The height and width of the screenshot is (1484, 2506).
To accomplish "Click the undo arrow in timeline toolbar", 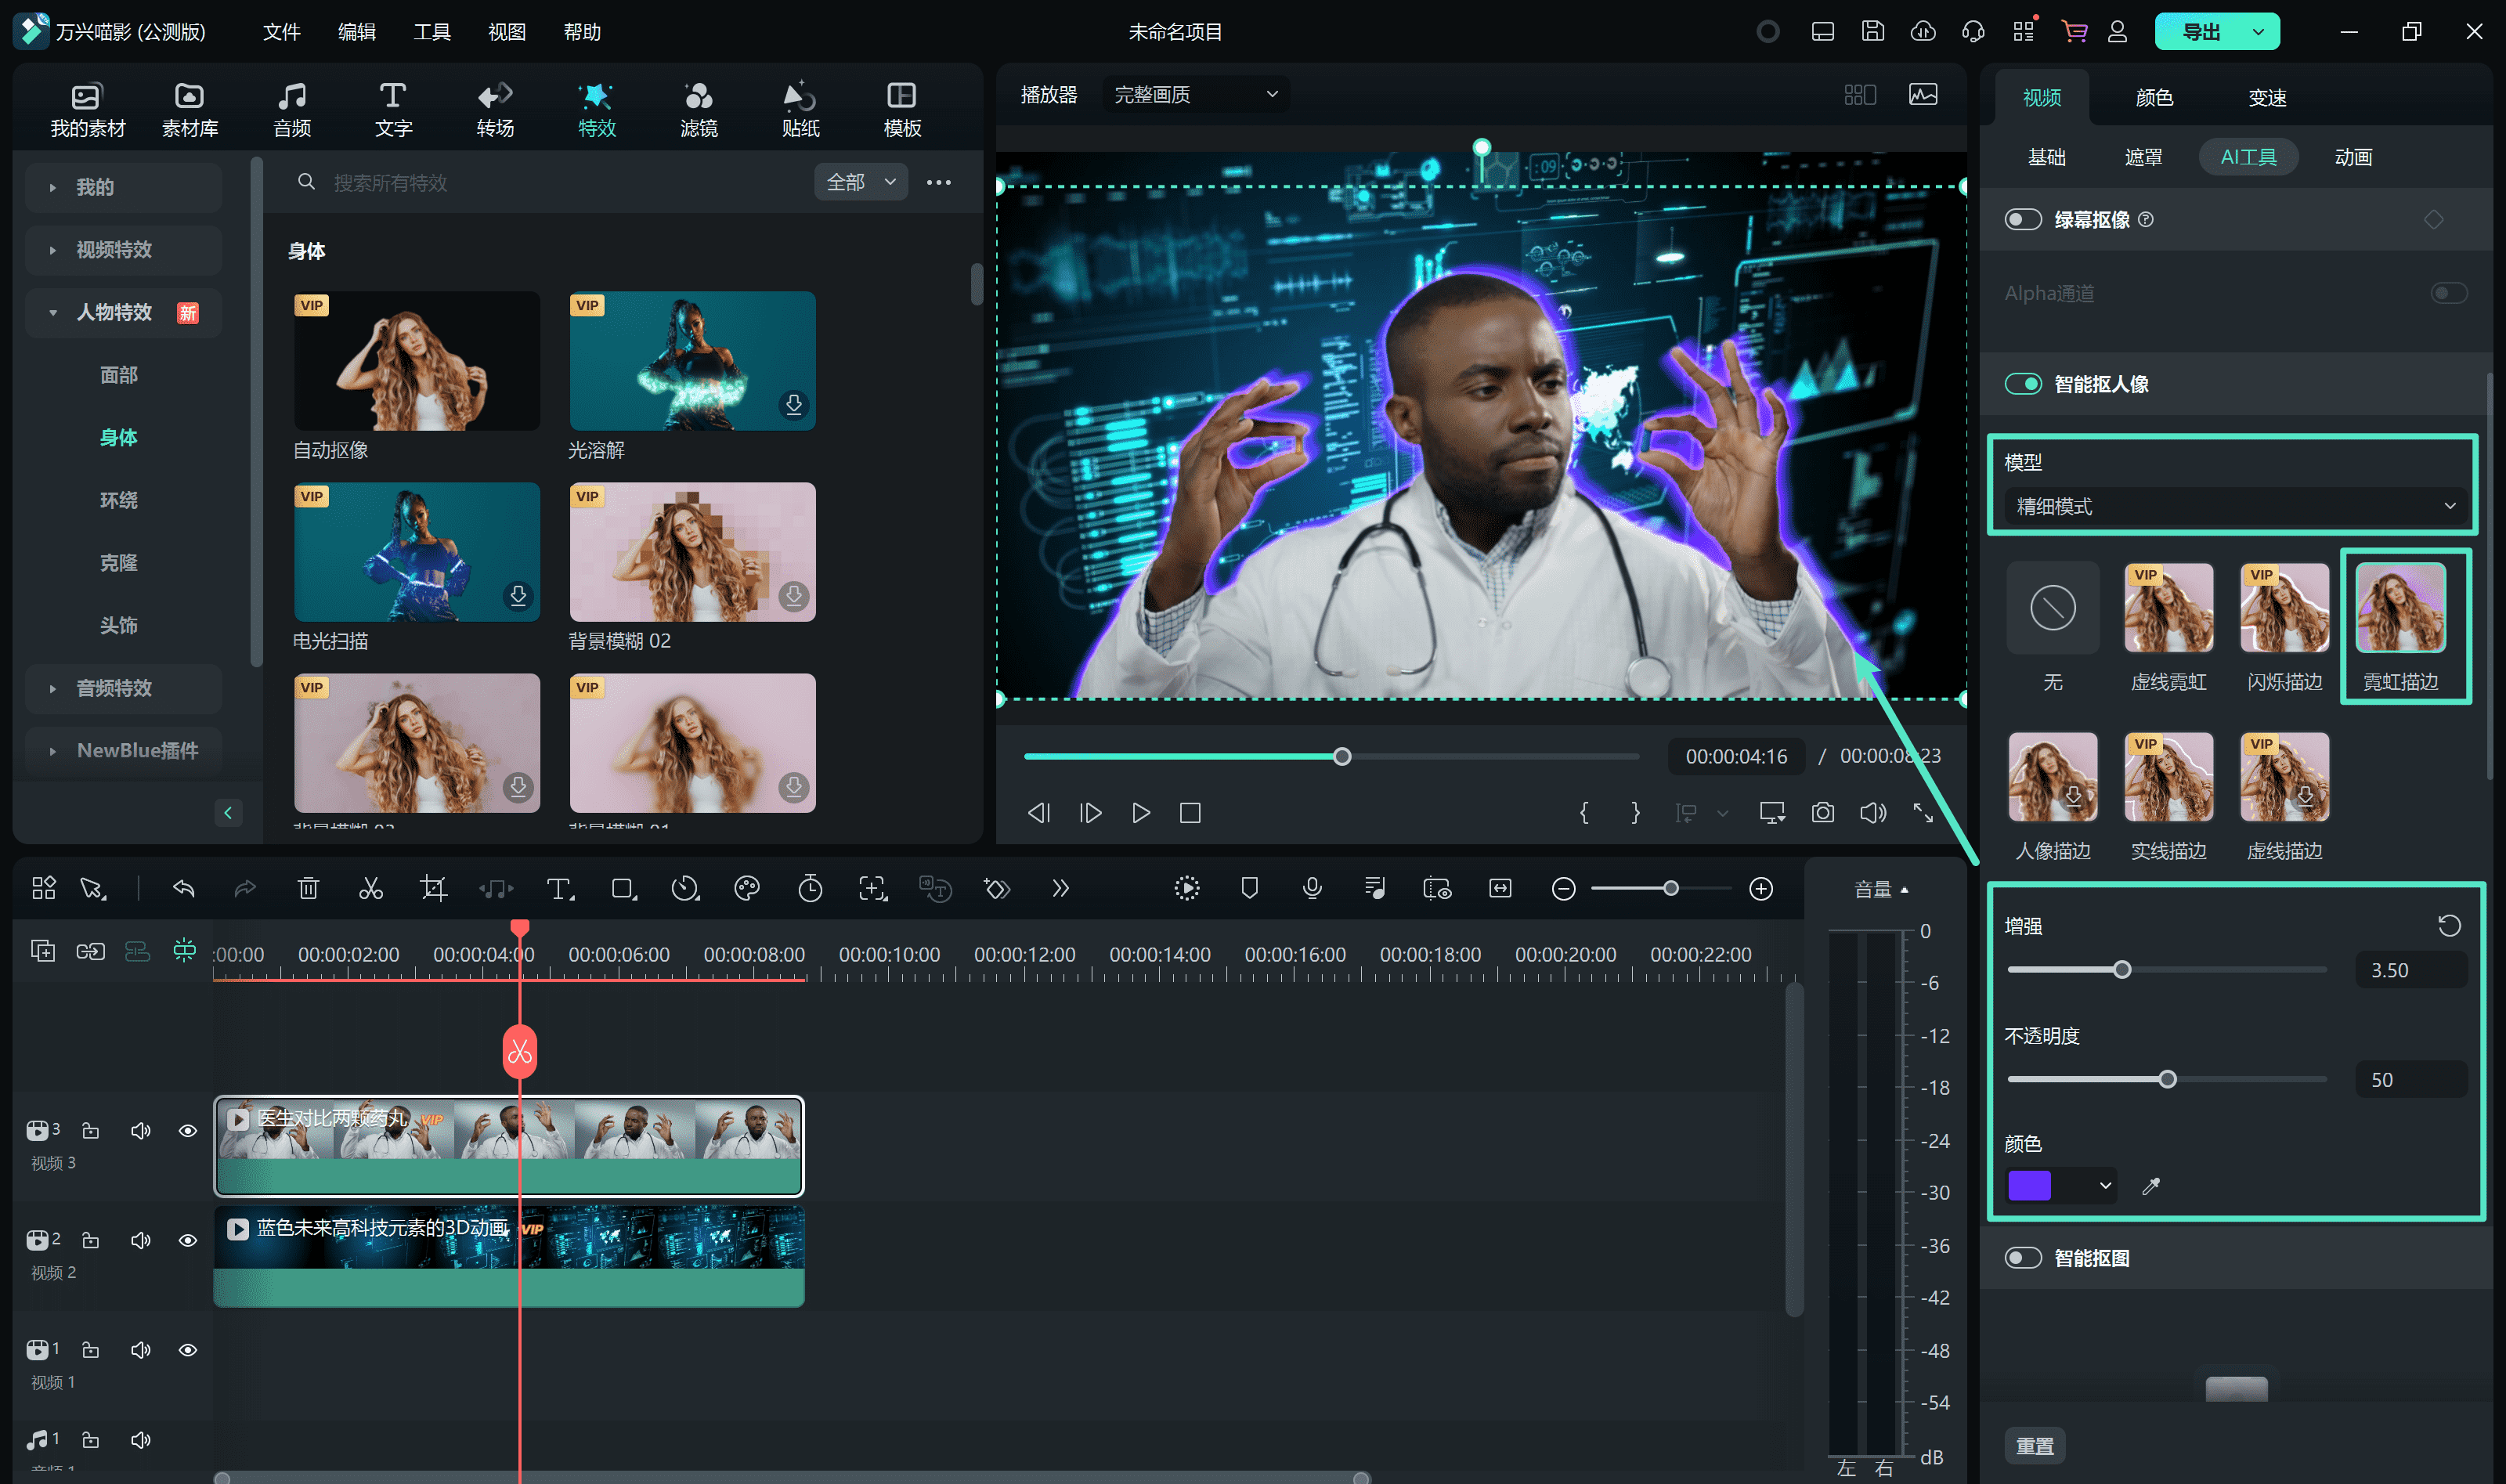I will point(183,888).
